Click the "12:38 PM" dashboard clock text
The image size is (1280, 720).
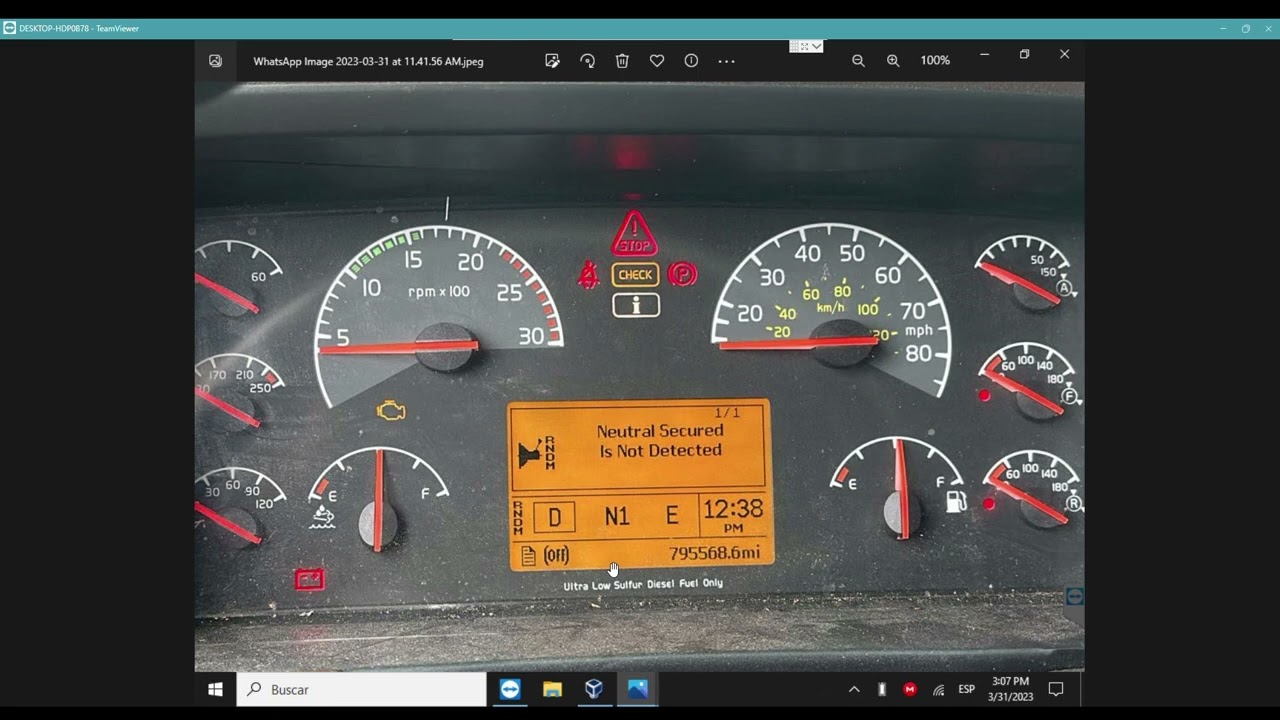(732, 514)
